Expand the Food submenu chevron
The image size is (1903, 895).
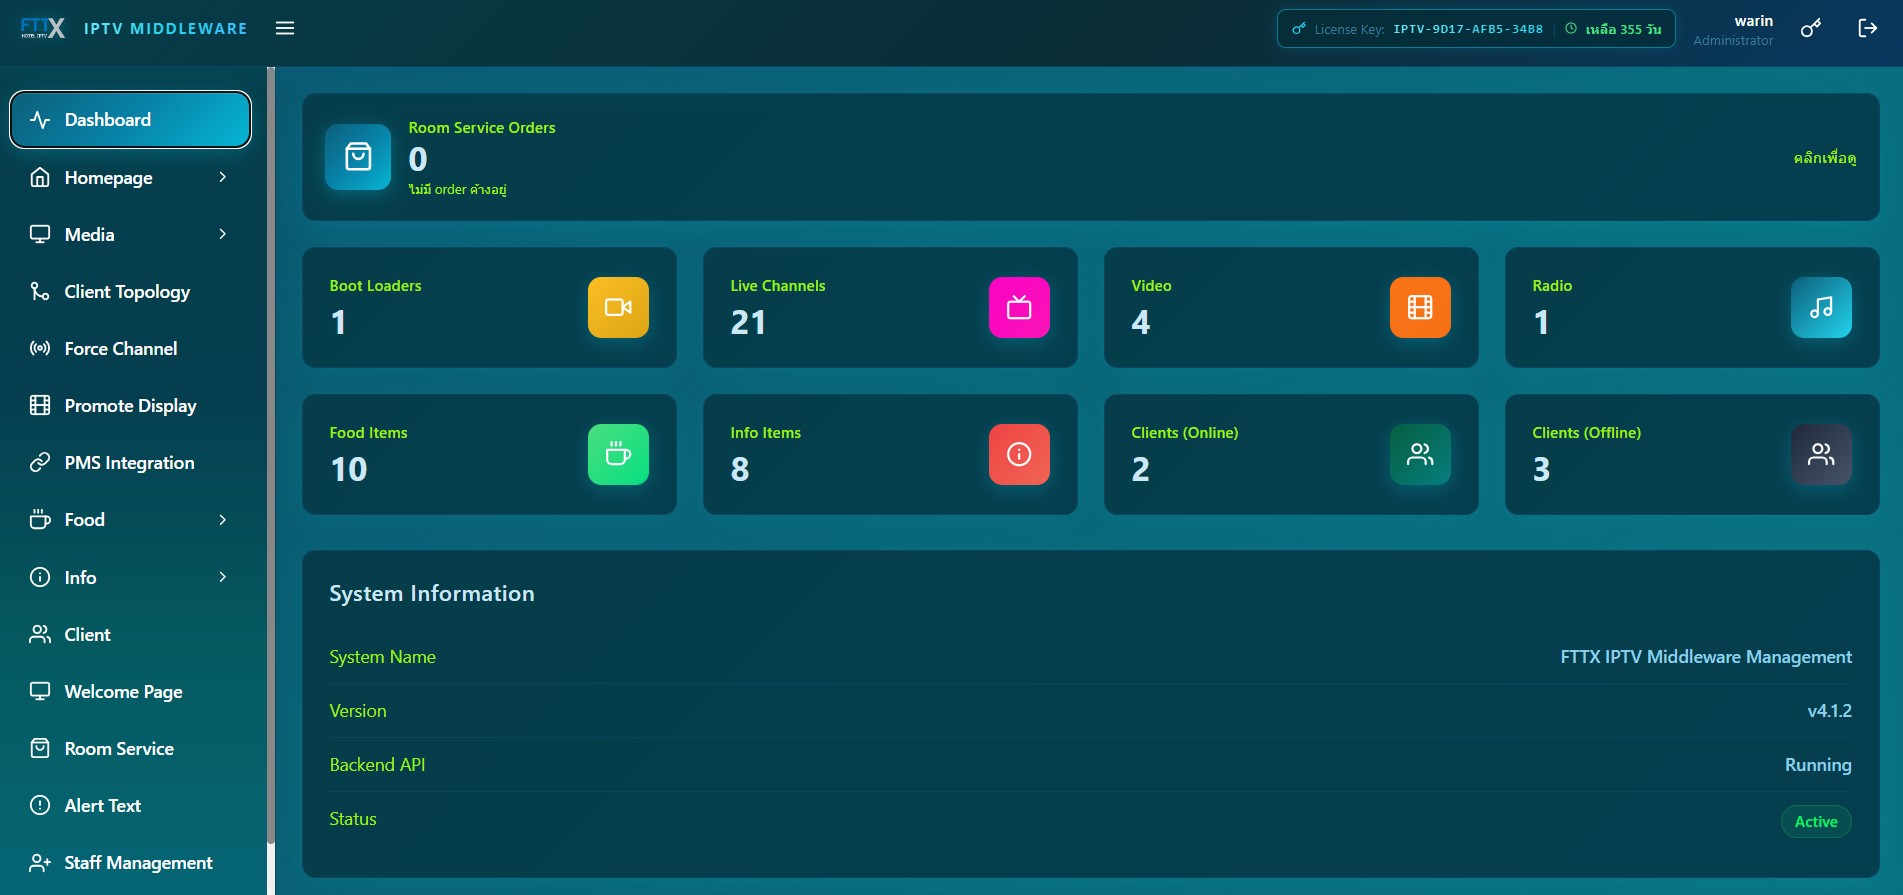222,520
